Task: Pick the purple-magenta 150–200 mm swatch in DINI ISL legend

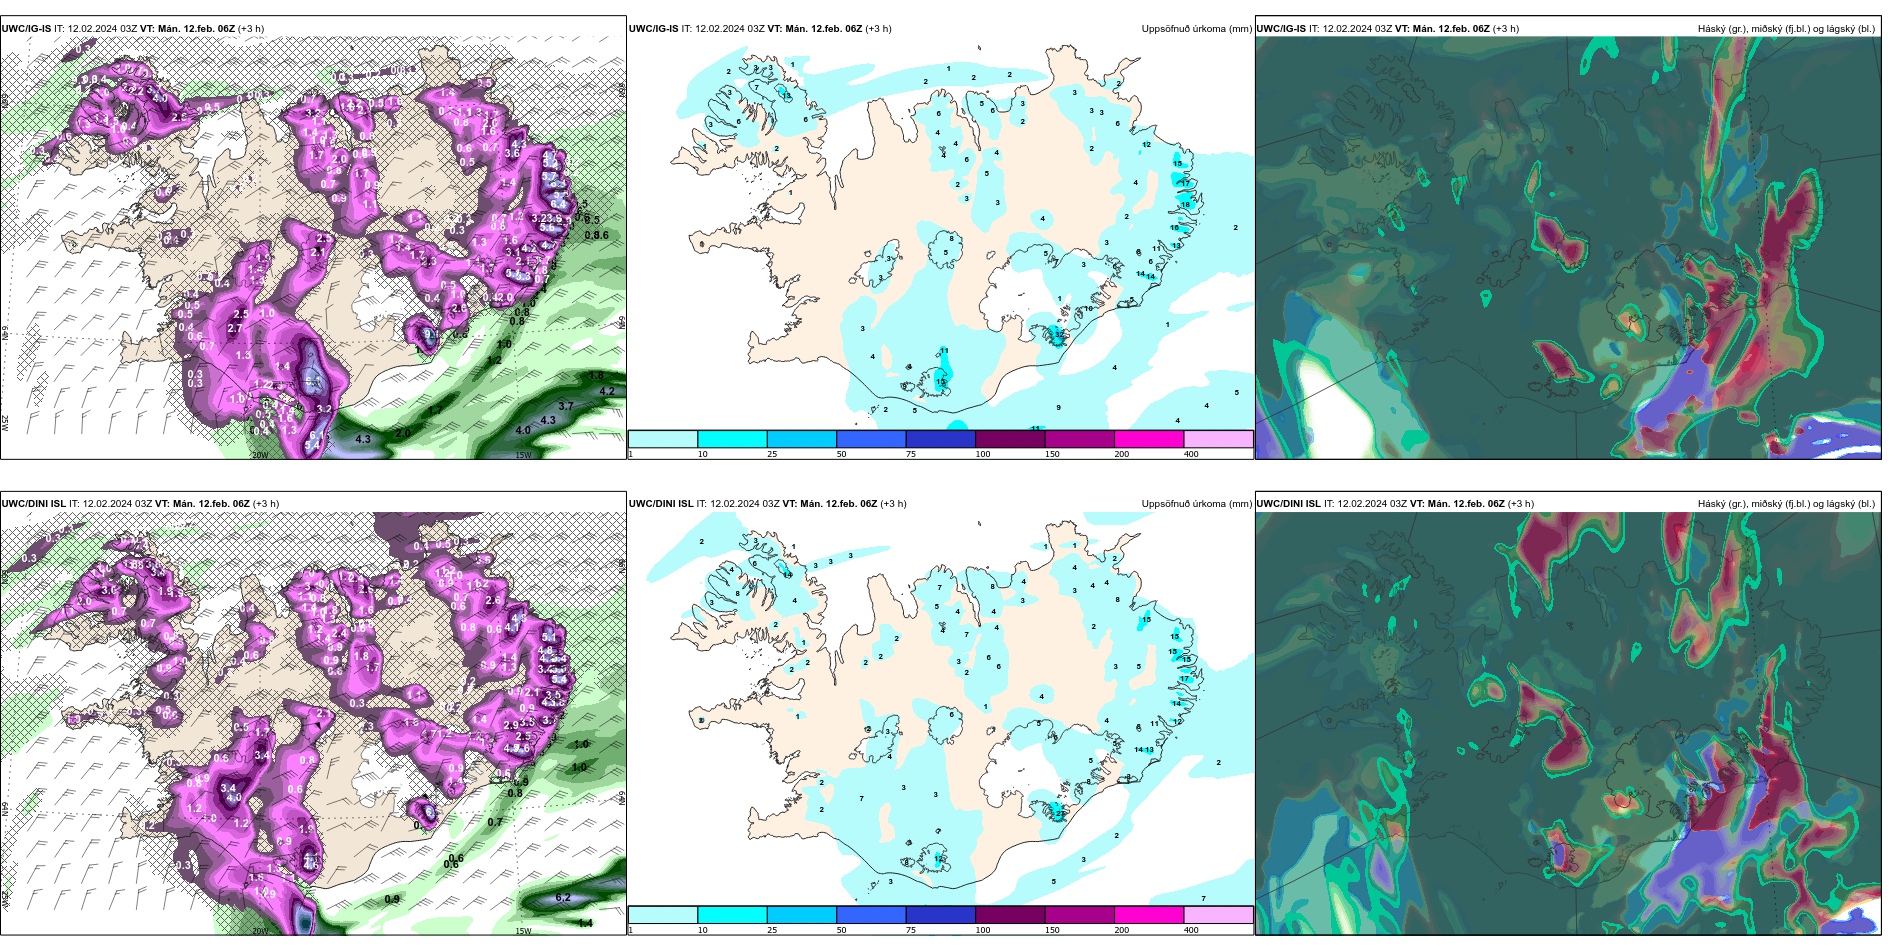Action: (1079, 915)
